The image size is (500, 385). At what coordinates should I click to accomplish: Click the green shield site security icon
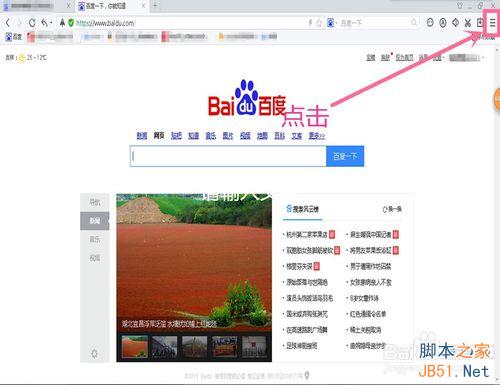[x=71, y=23]
